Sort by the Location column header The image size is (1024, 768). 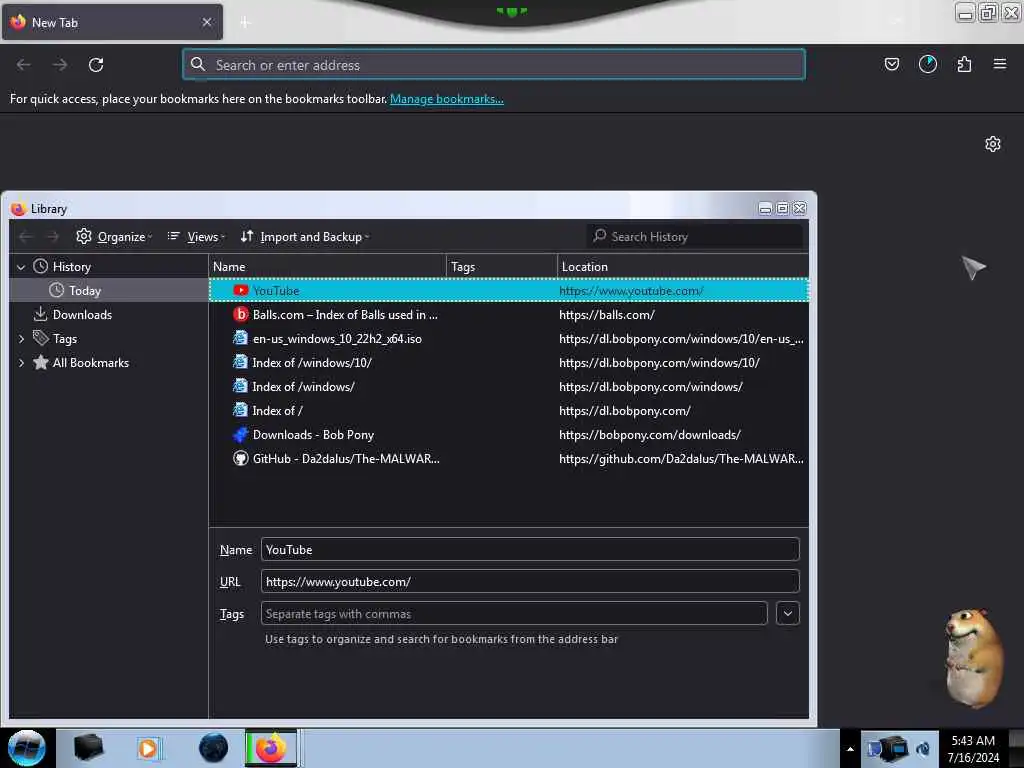coord(683,266)
